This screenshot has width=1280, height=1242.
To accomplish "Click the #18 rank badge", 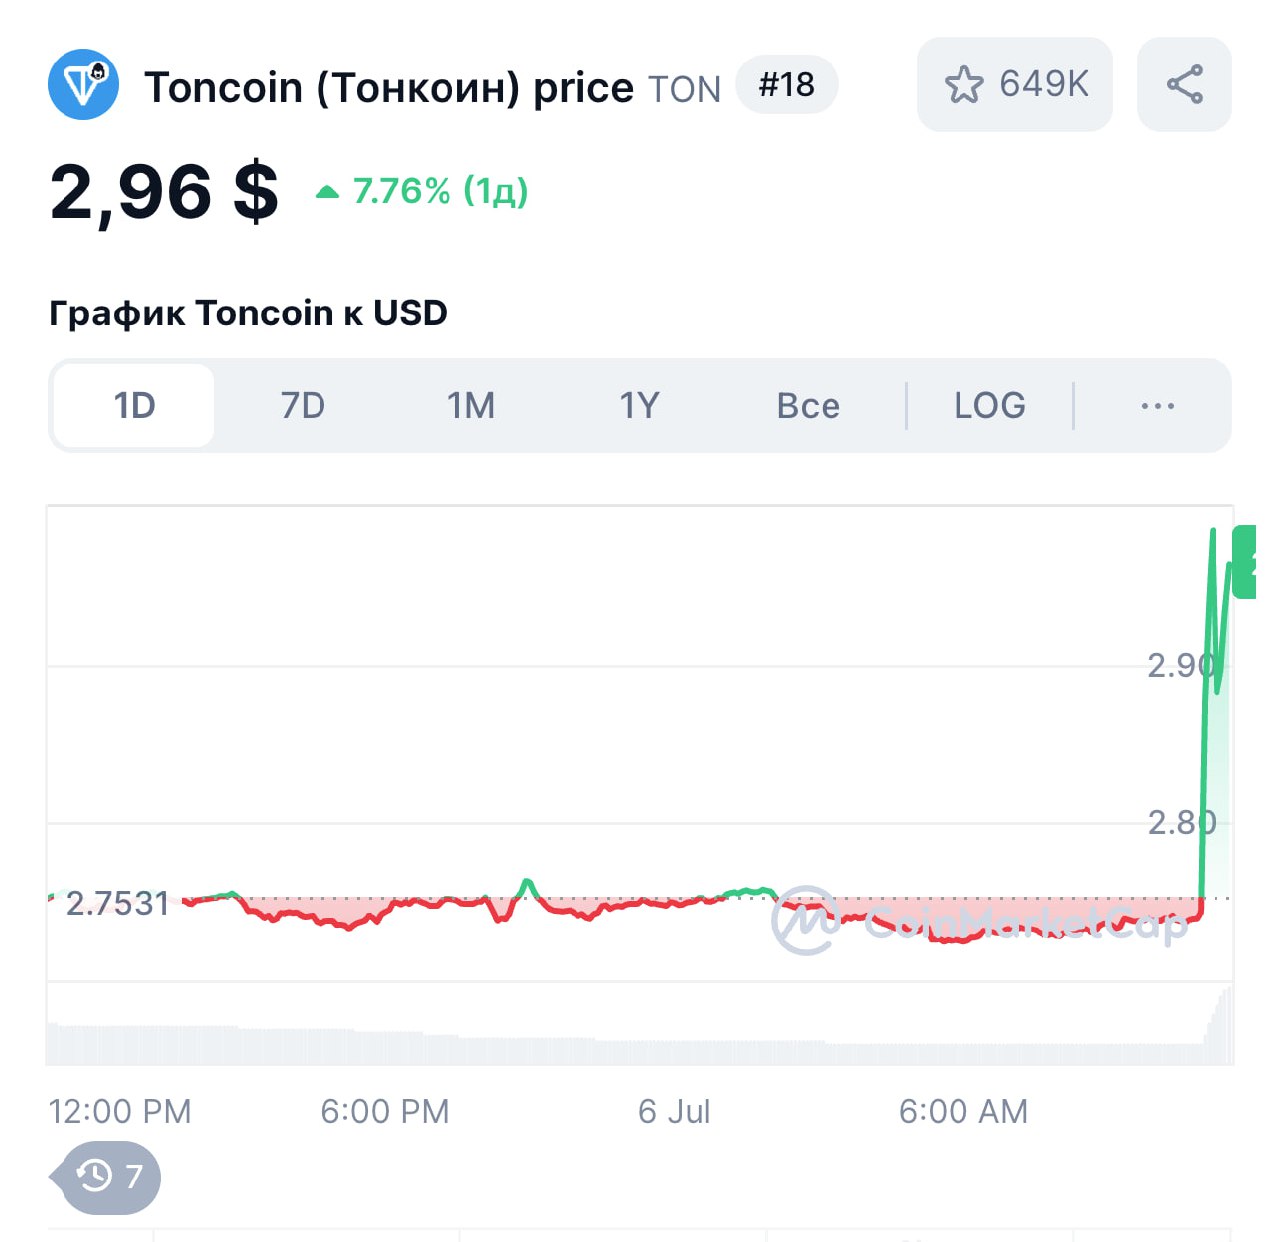I will point(786,85).
